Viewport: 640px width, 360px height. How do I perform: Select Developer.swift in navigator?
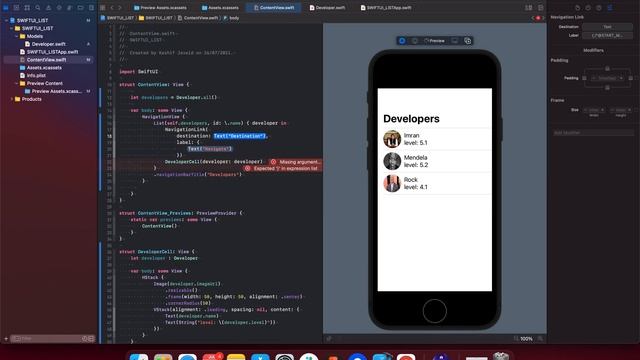pos(49,44)
